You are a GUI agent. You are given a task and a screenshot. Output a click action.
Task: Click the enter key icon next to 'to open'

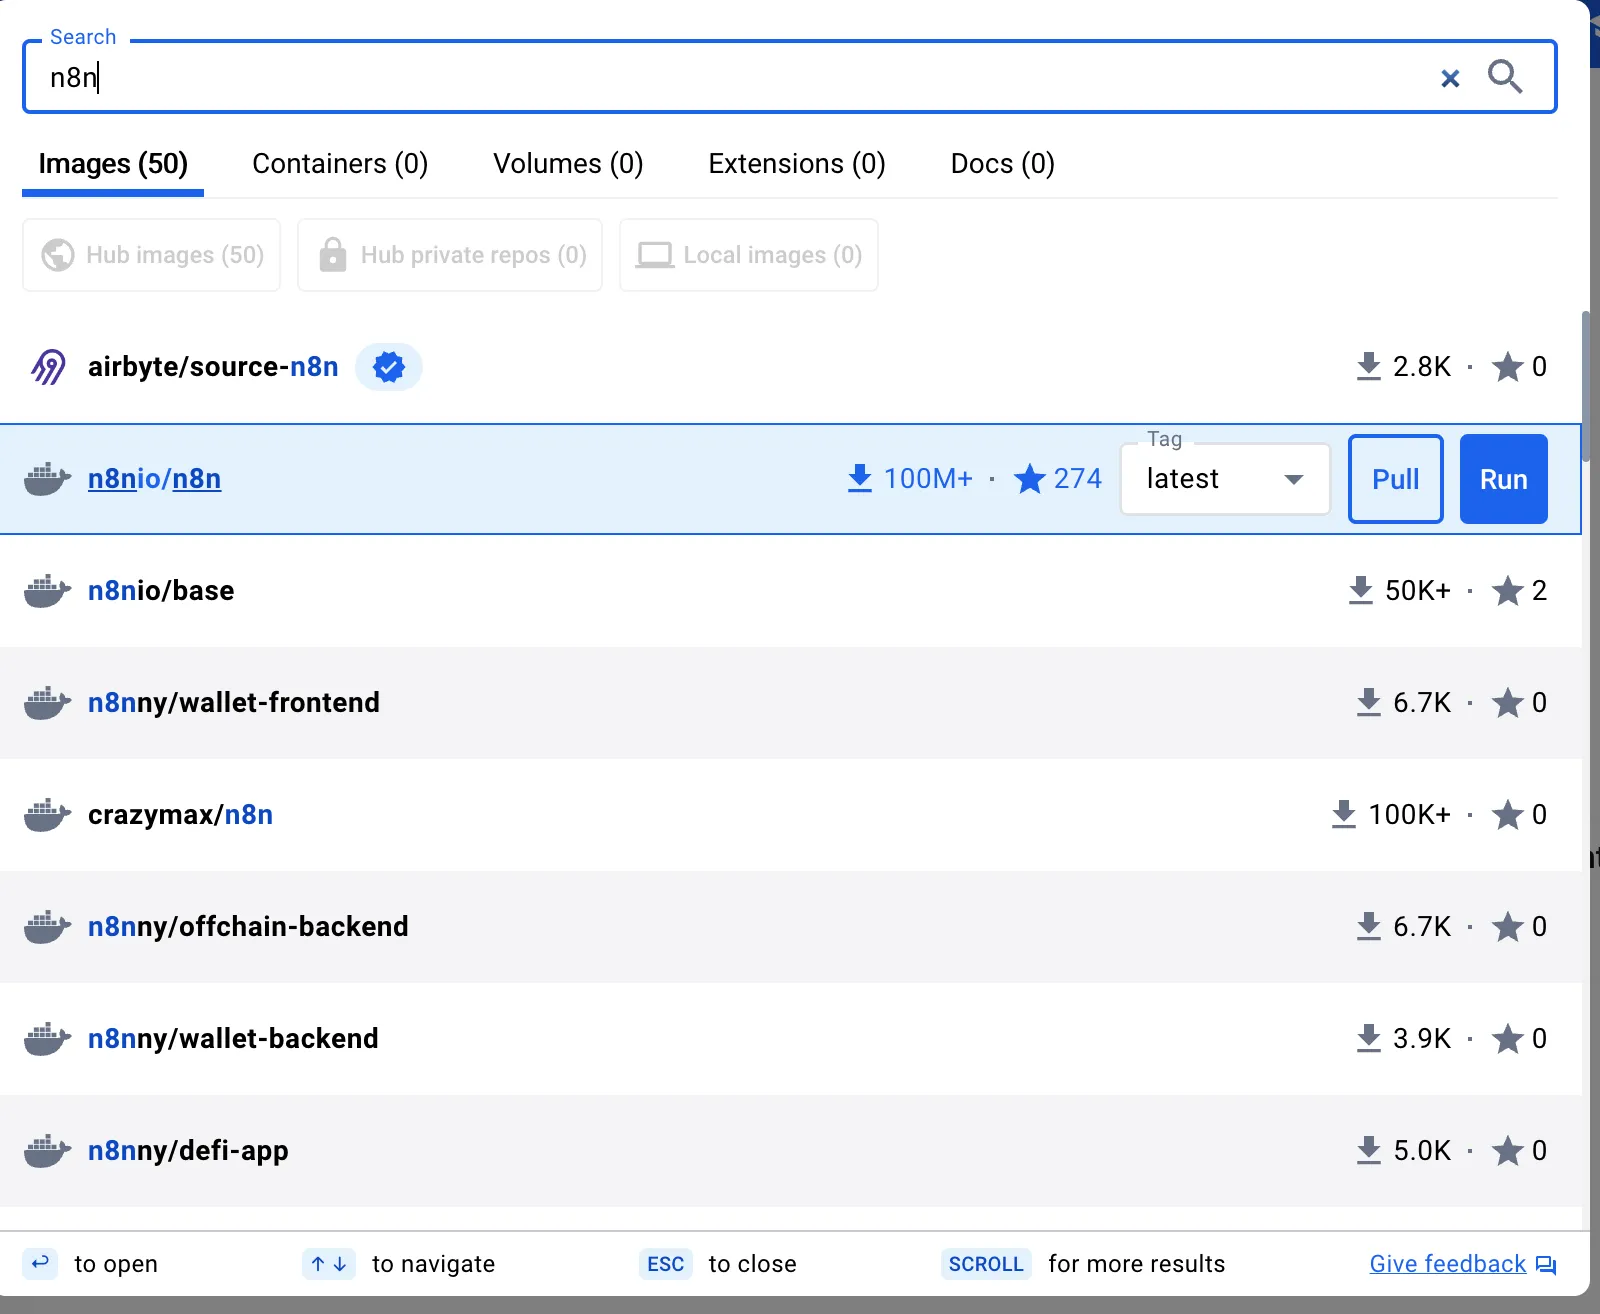tap(40, 1263)
